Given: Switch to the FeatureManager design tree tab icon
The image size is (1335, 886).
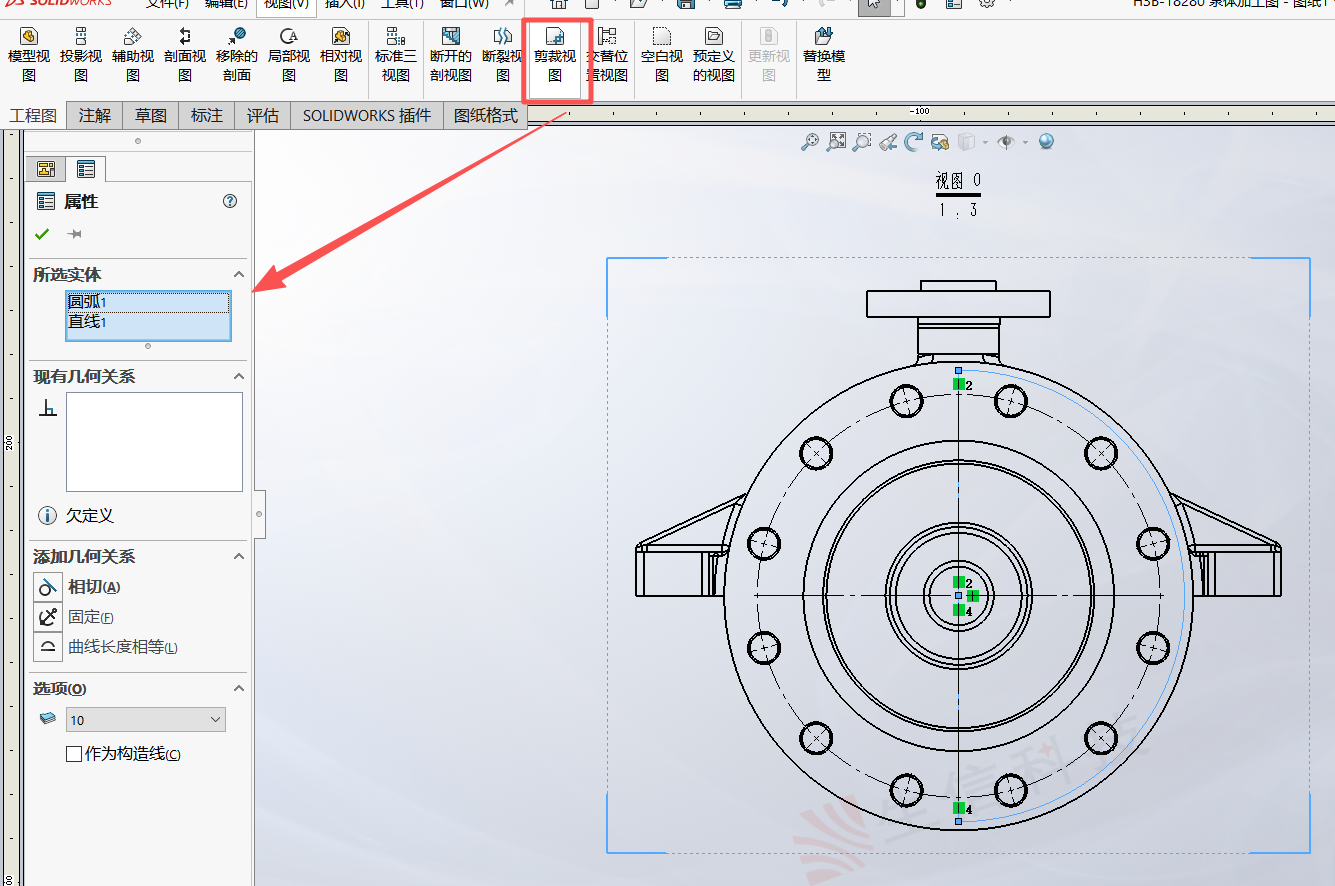Looking at the screenshot, I should tap(45, 169).
